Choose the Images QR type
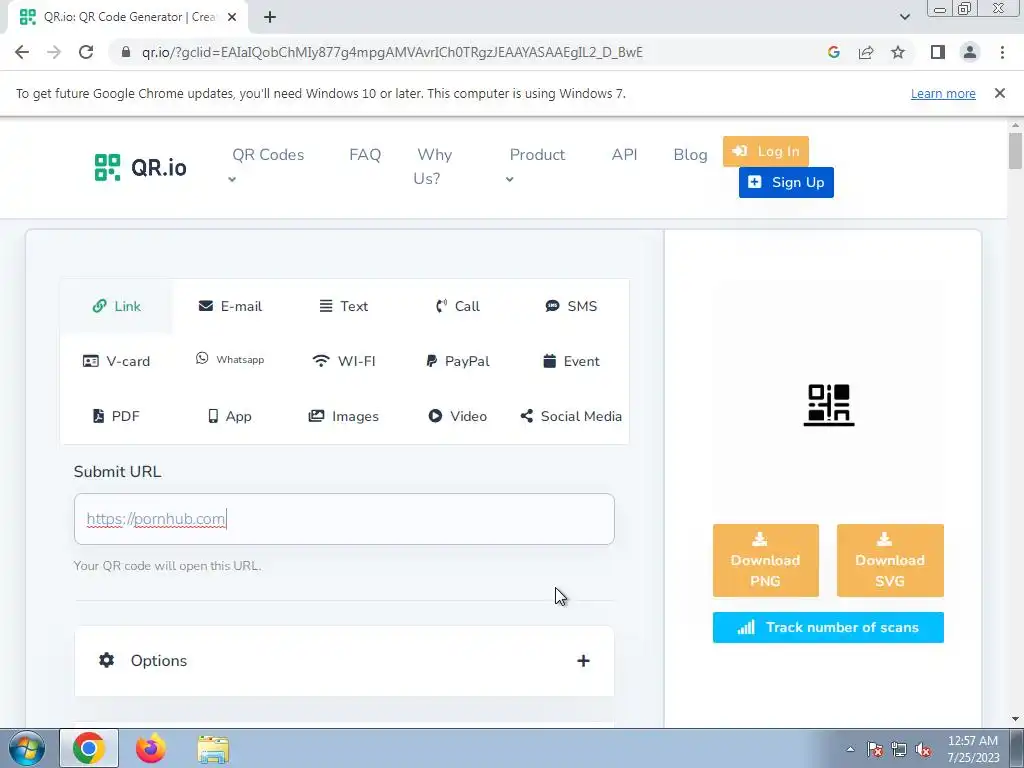1024x768 pixels. [344, 416]
